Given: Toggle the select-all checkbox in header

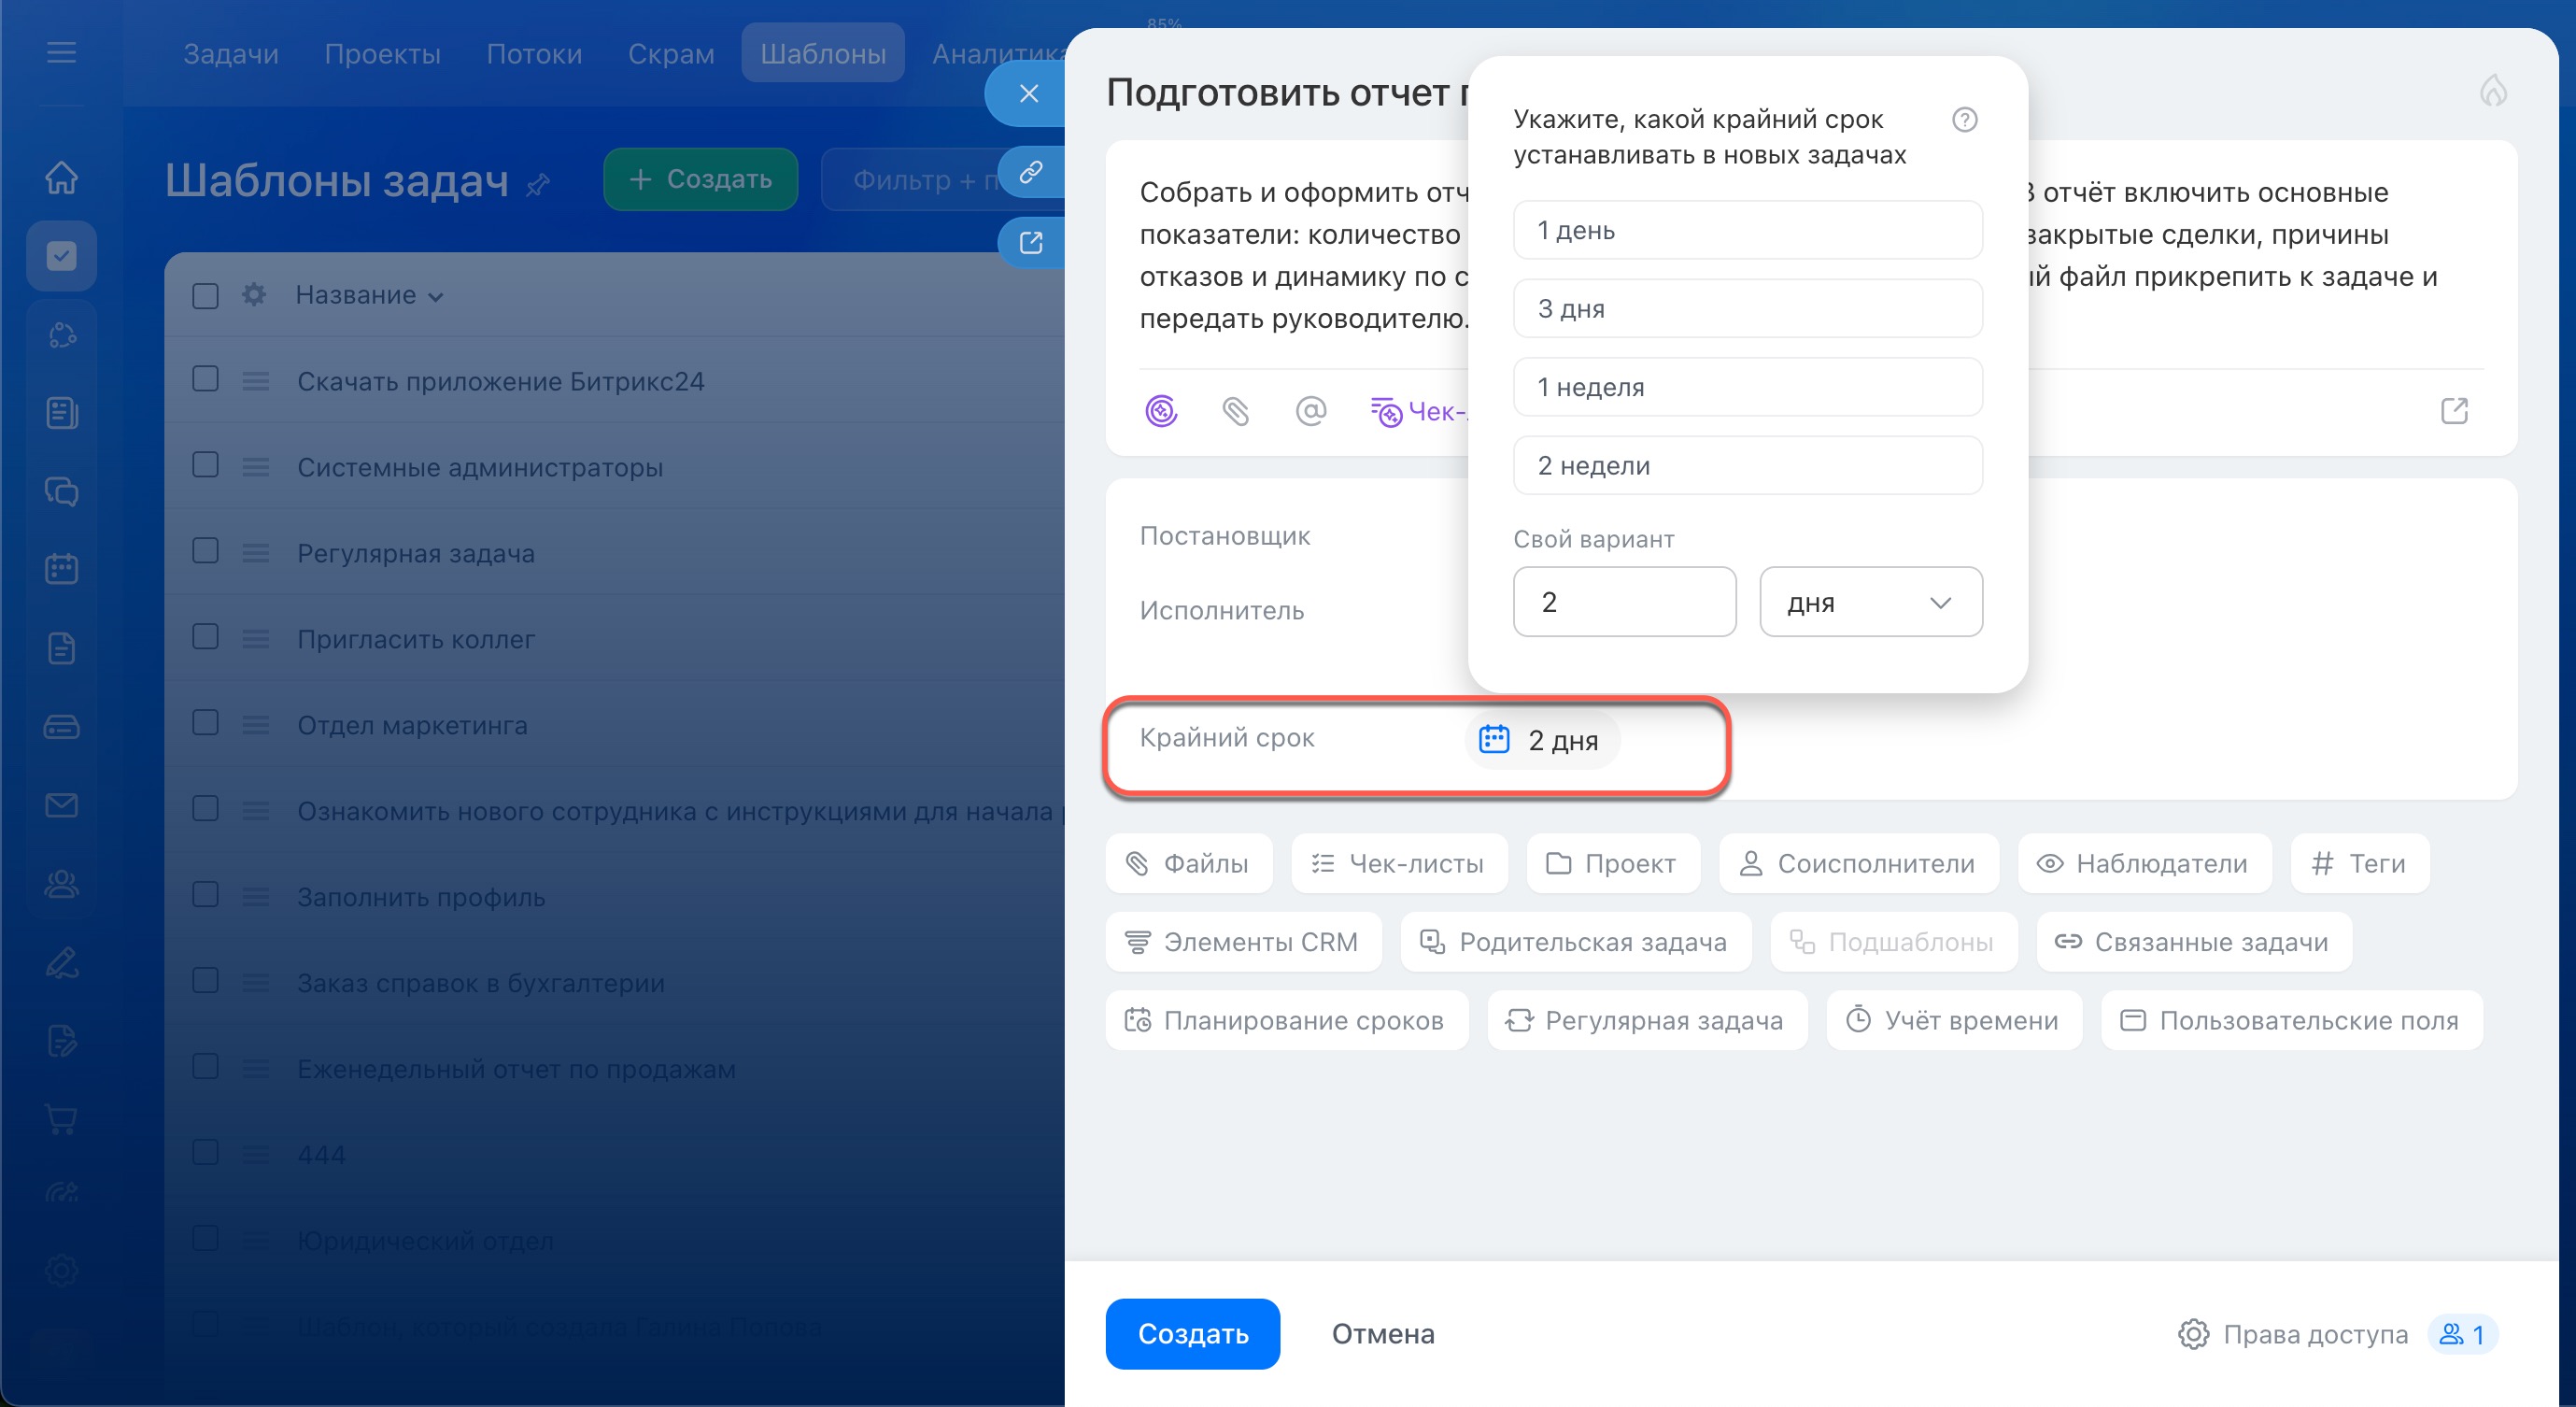Looking at the screenshot, I should [x=206, y=296].
